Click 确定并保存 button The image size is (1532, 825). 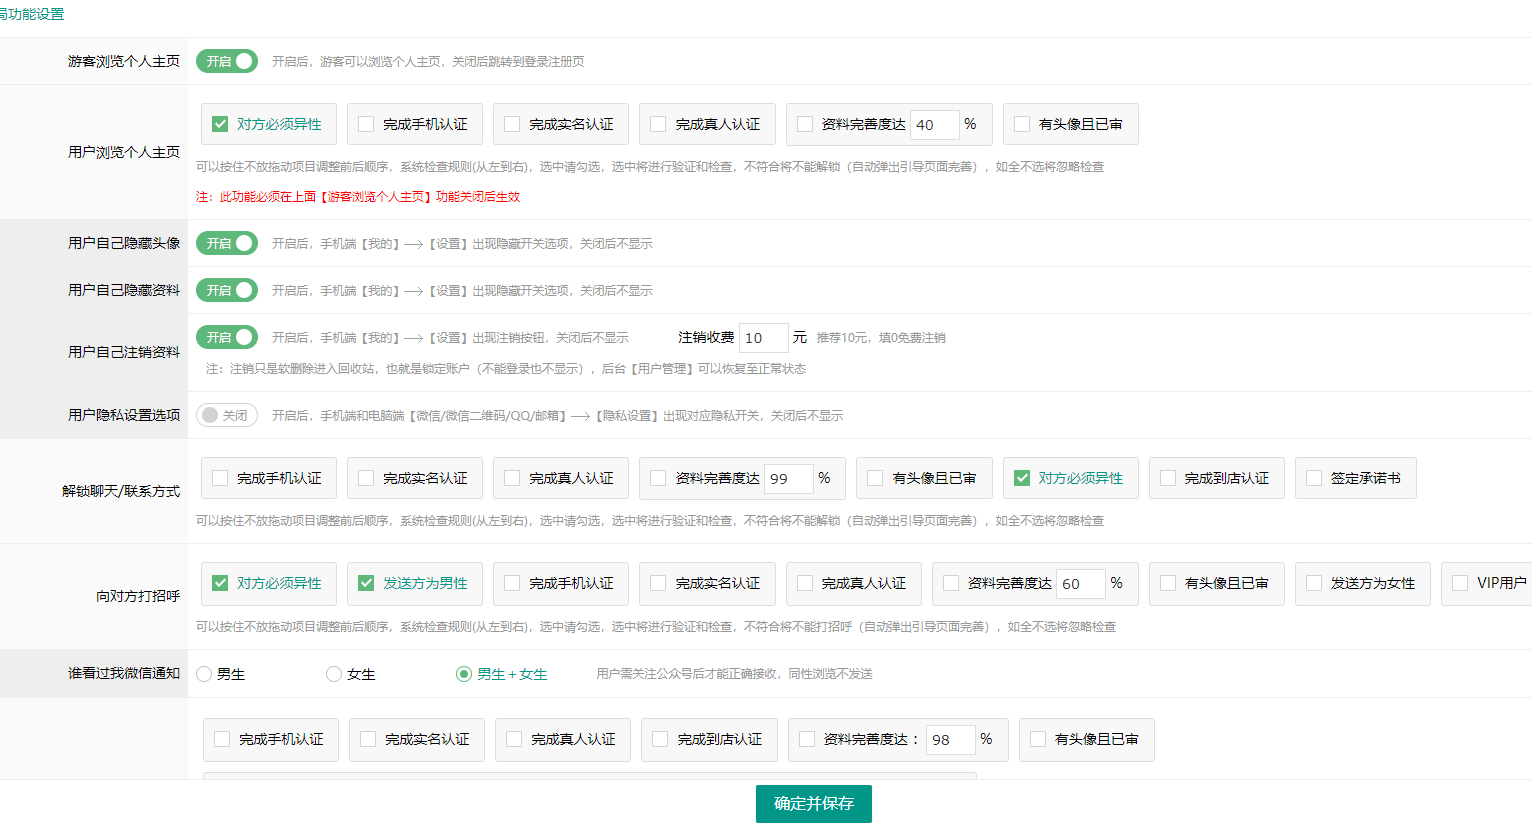pos(814,804)
